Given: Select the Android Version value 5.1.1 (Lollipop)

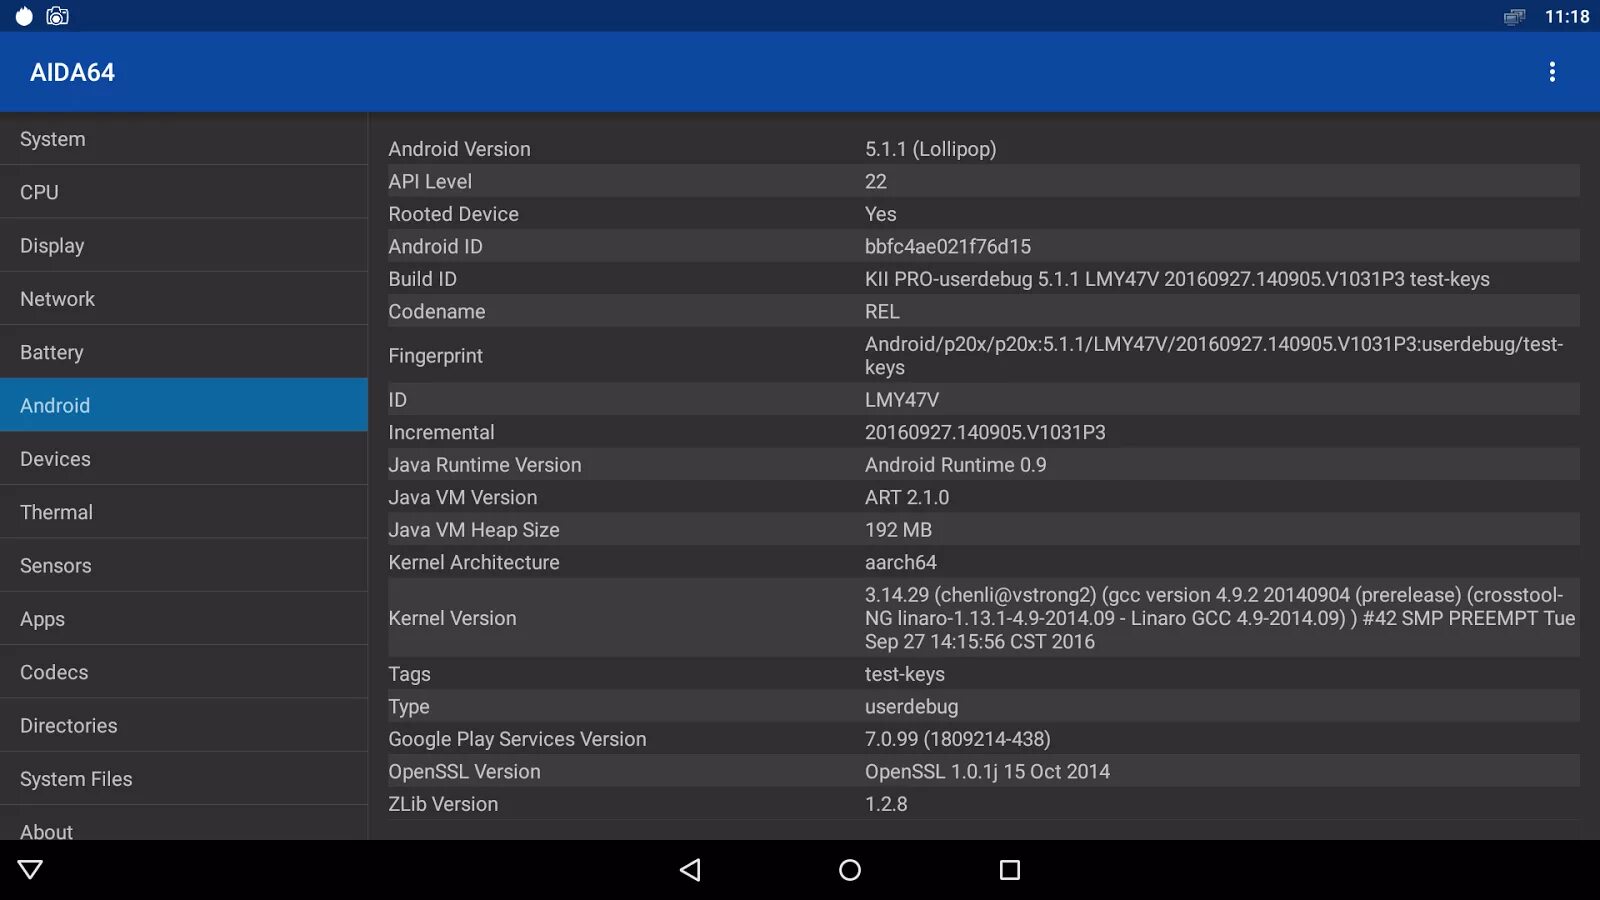Looking at the screenshot, I should pyautogui.click(x=931, y=149).
